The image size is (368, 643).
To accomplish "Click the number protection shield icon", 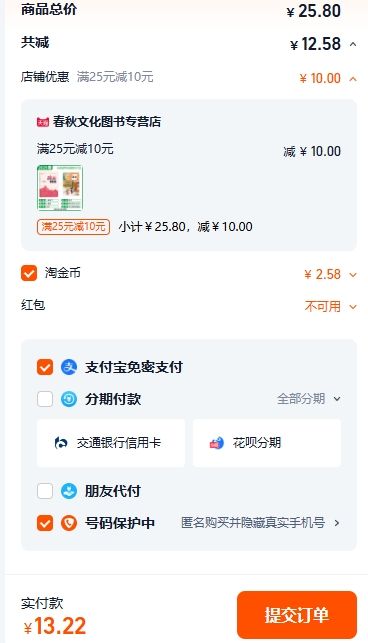I will (x=69, y=523).
